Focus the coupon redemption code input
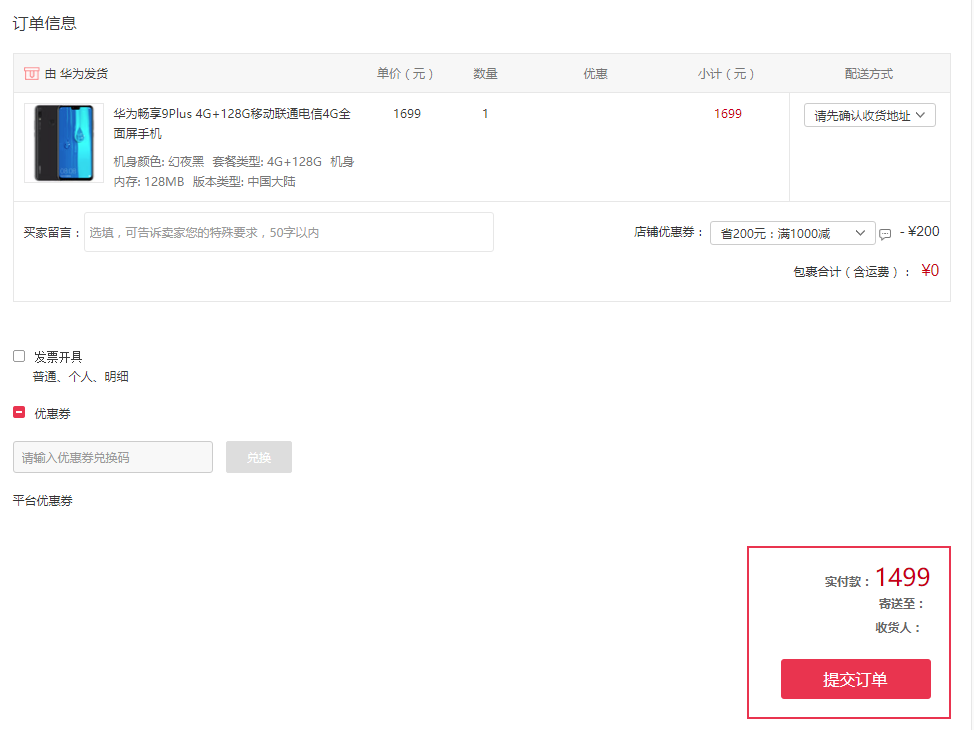Screen dimensions: 974x730 [x=113, y=457]
